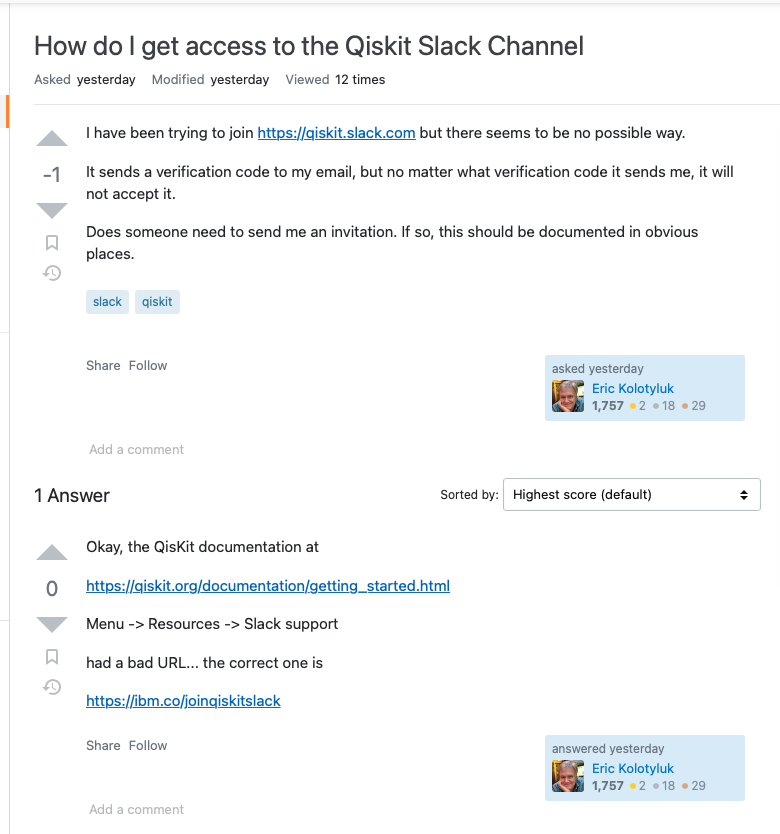Screen dimensions: 780x834
Task: Select the slack tag
Action: [107, 301]
